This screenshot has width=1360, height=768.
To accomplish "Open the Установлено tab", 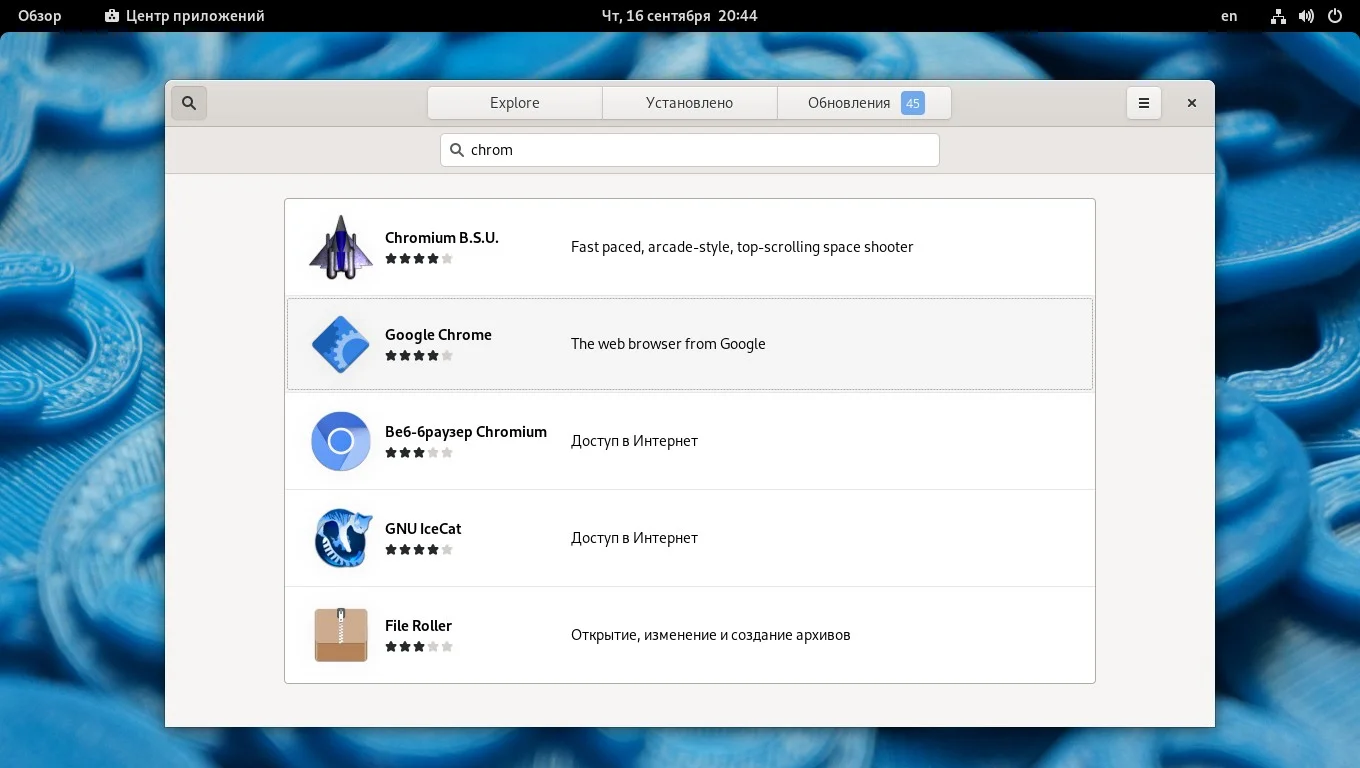I will (x=689, y=102).
